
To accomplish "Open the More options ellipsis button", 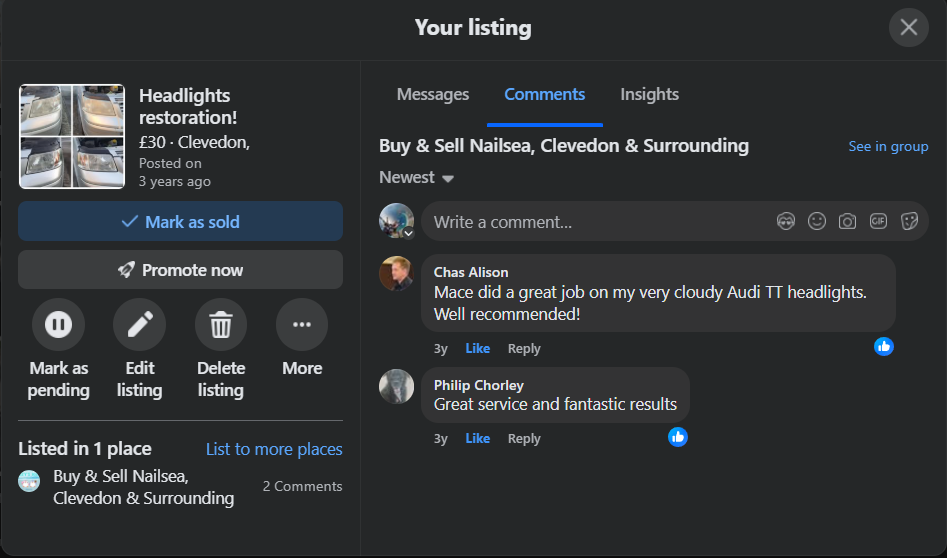I will pyautogui.click(x=301, y=325).
